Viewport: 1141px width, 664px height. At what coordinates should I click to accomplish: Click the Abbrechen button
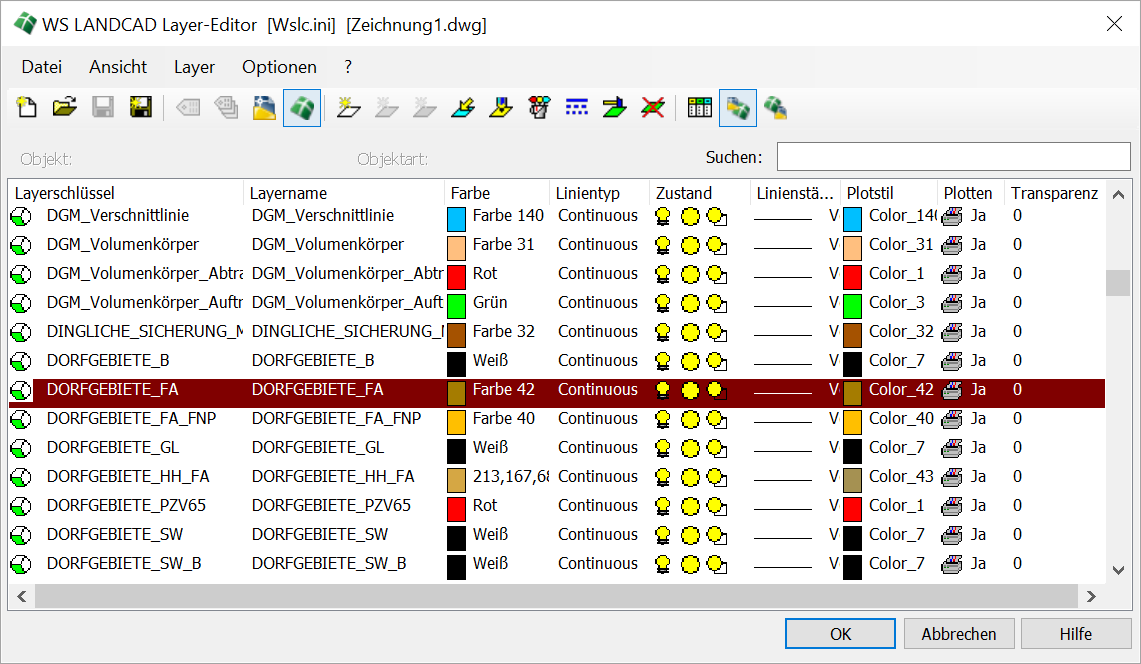click(x=958, y=634)
